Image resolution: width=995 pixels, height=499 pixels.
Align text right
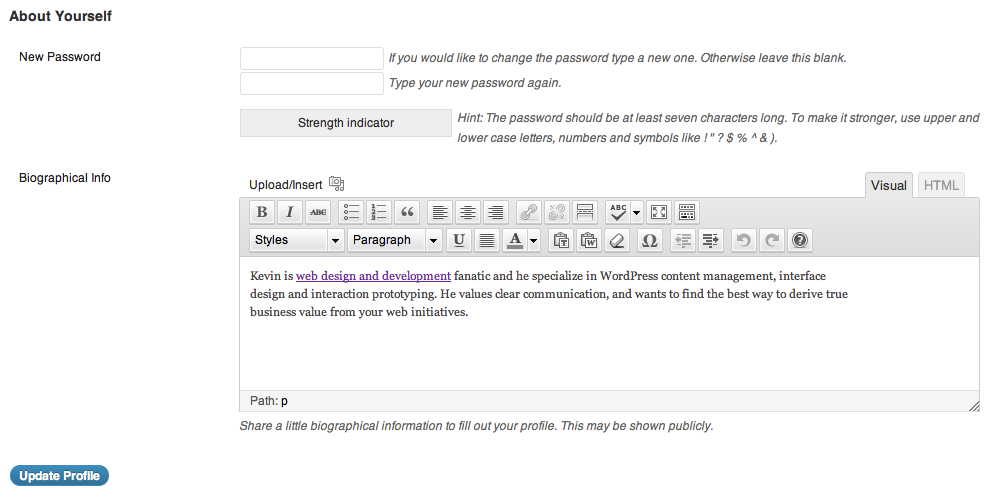496,212
